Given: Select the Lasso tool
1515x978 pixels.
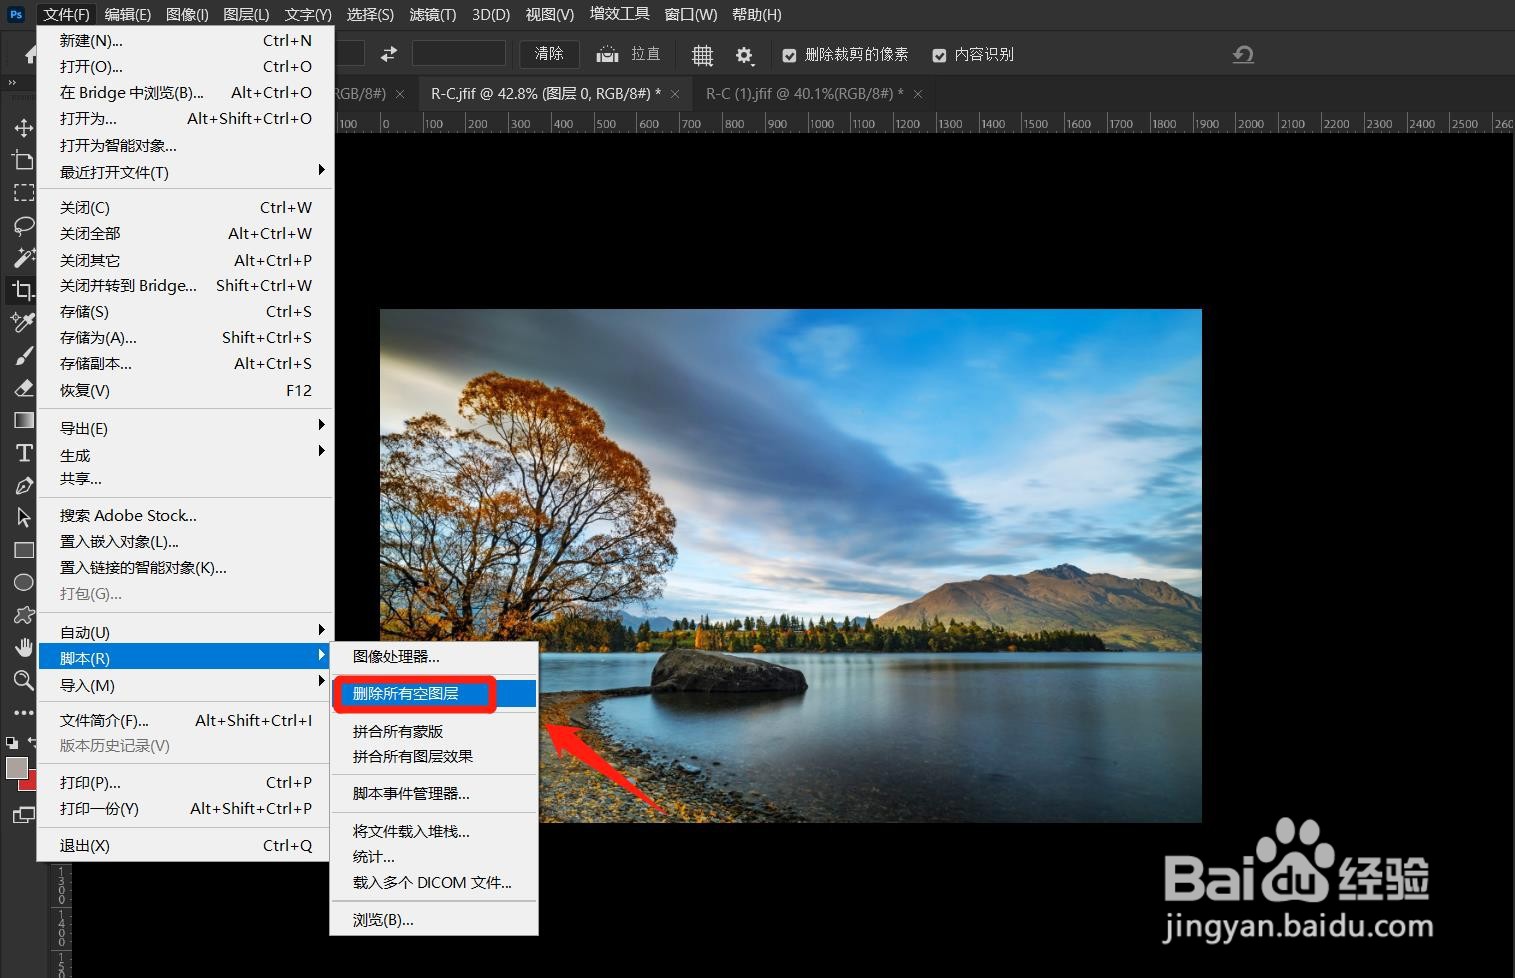Looking at the screenshot, I should (23, 226).
